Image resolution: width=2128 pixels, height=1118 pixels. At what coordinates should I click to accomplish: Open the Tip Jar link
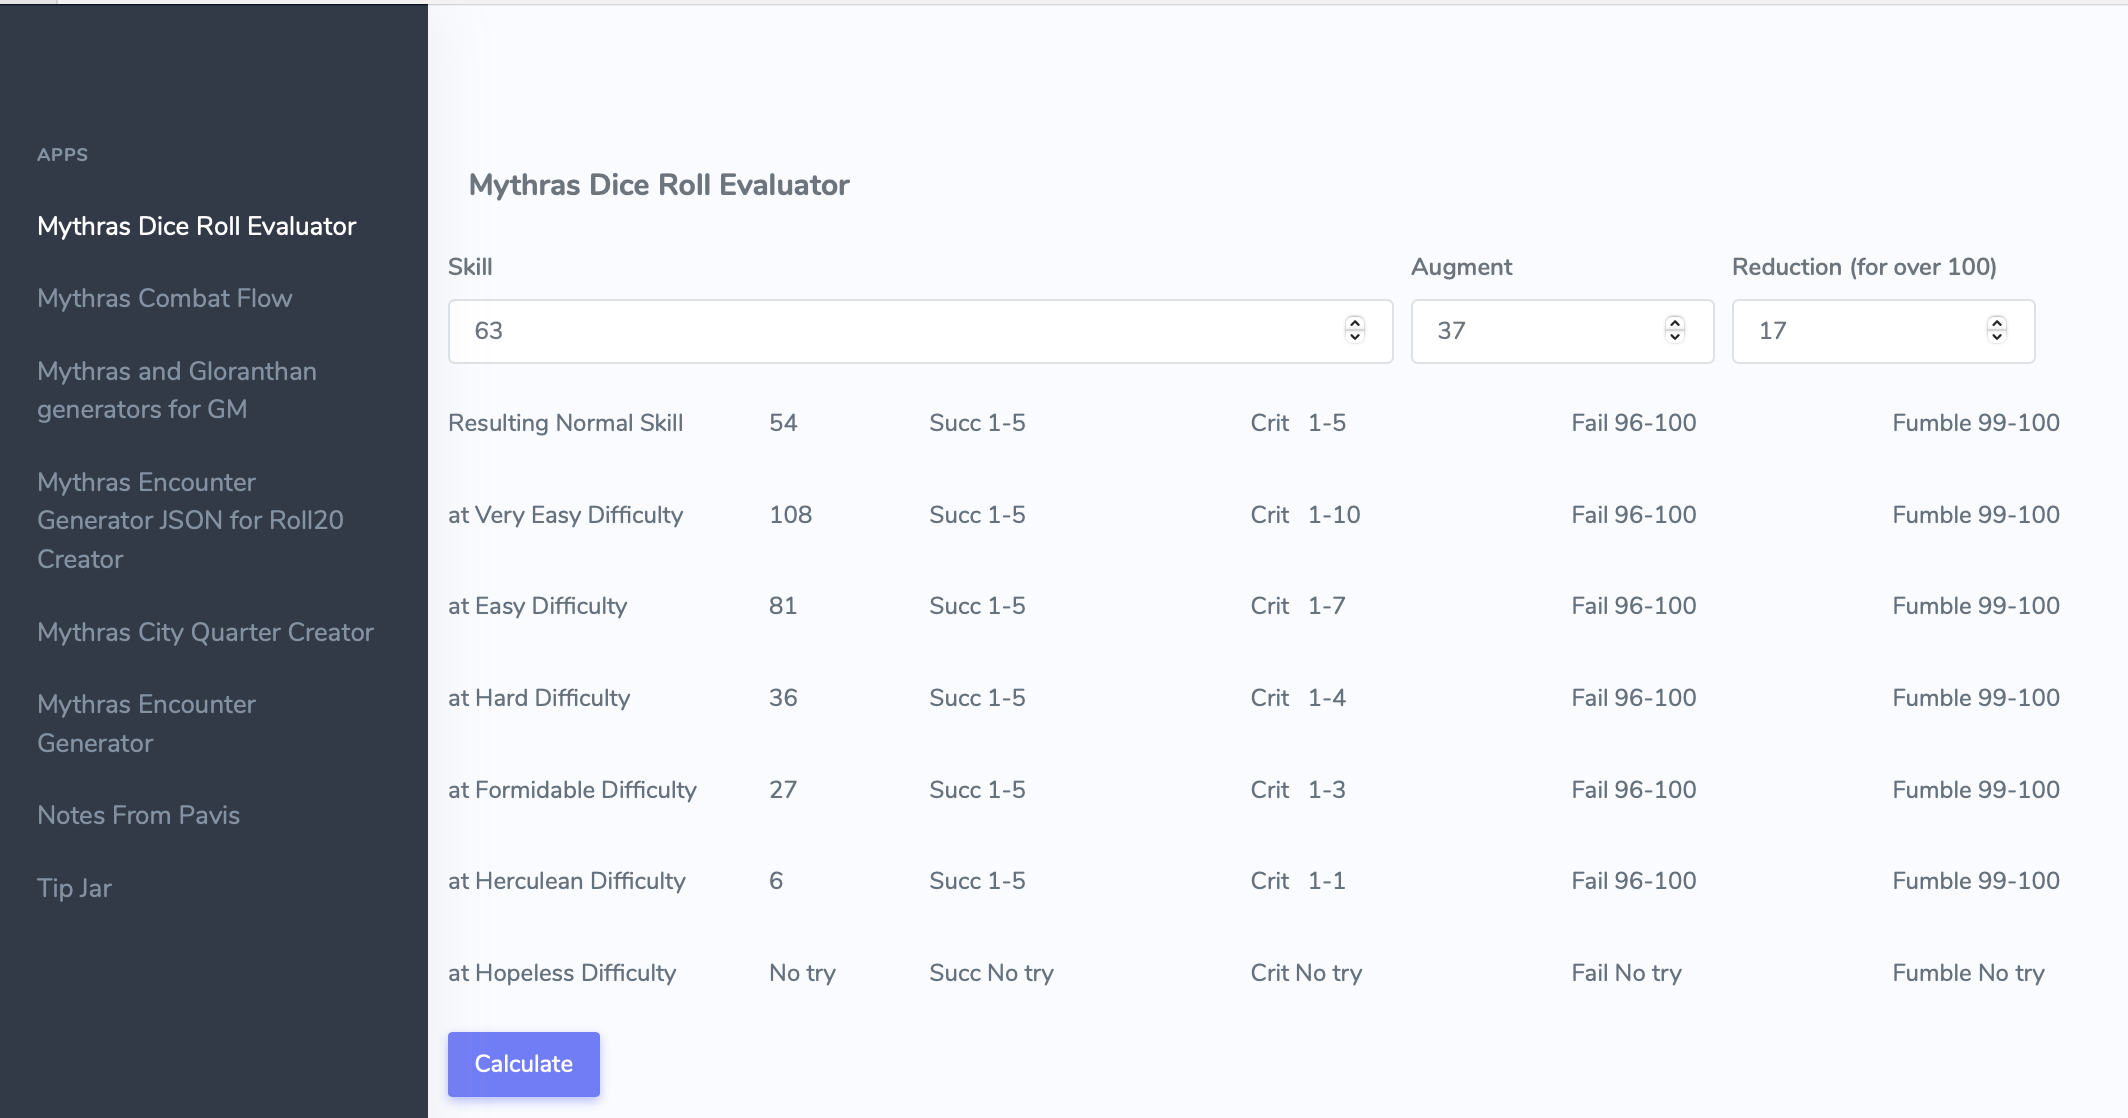click(x=74, y=888)
